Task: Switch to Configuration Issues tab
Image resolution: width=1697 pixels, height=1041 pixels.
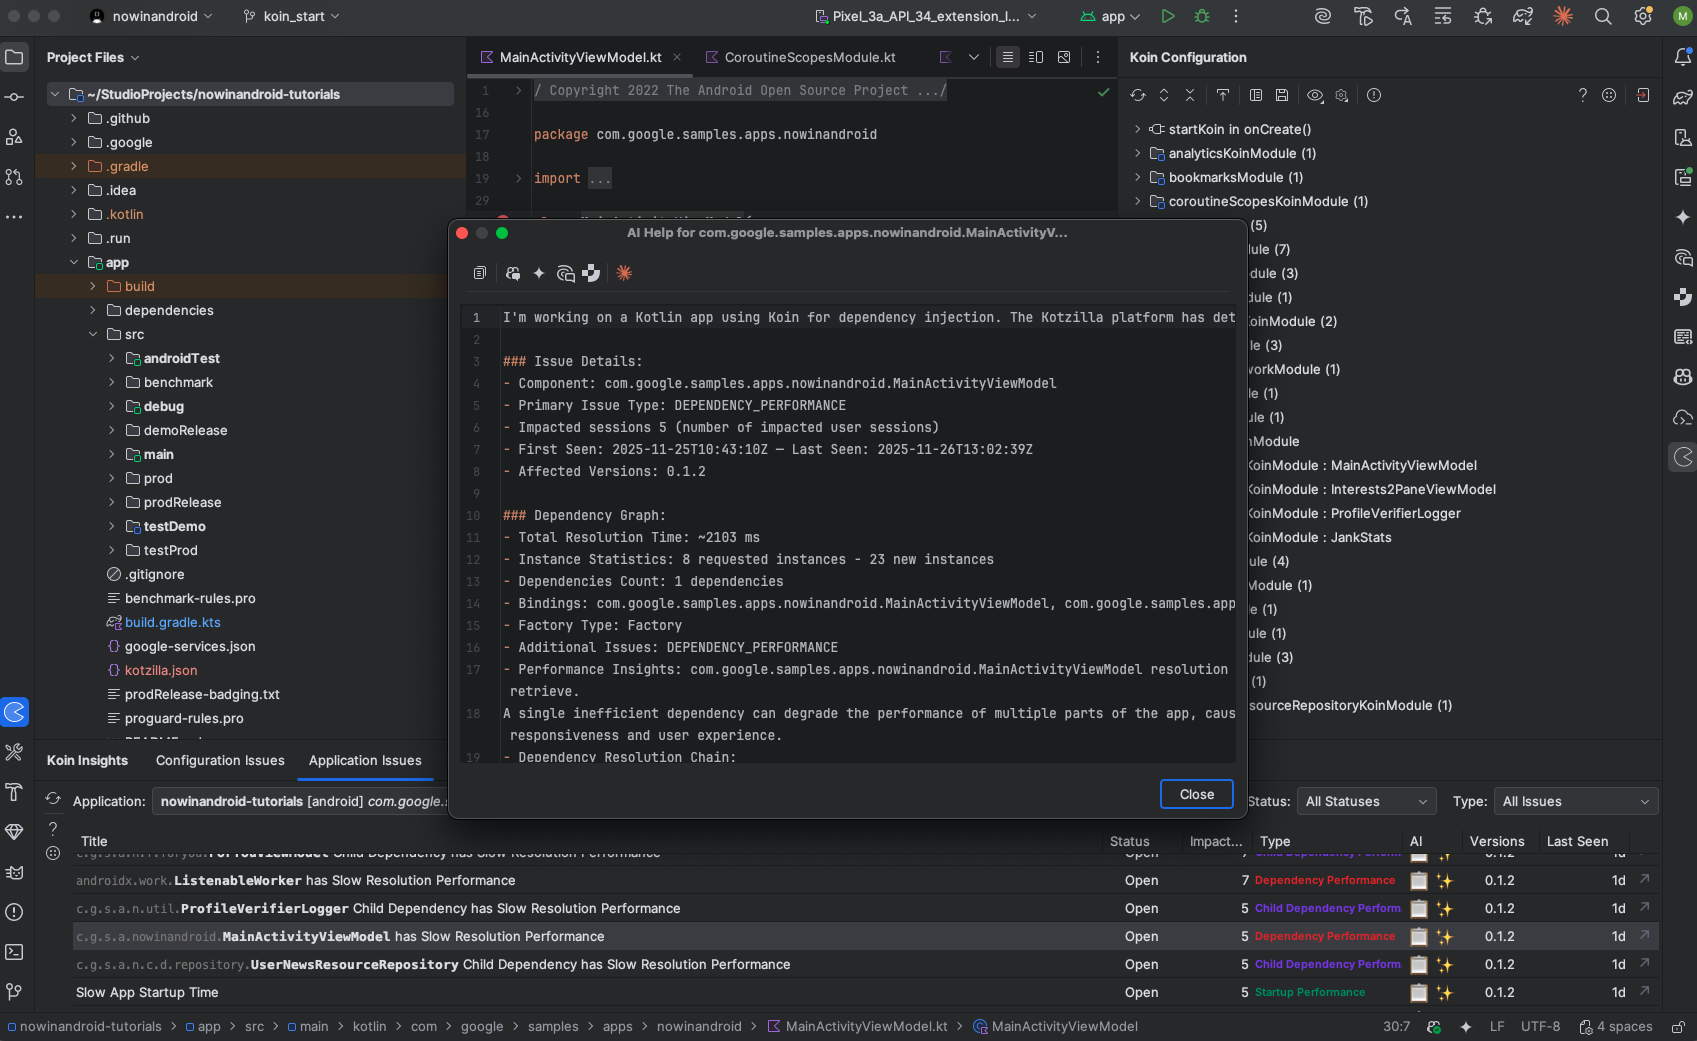Action: pos(220,760)
